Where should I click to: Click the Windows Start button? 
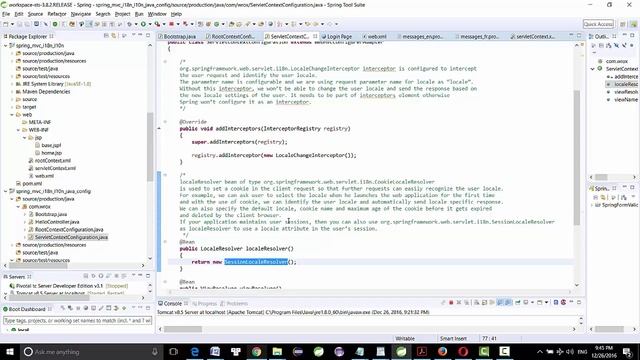click(9, 351)
